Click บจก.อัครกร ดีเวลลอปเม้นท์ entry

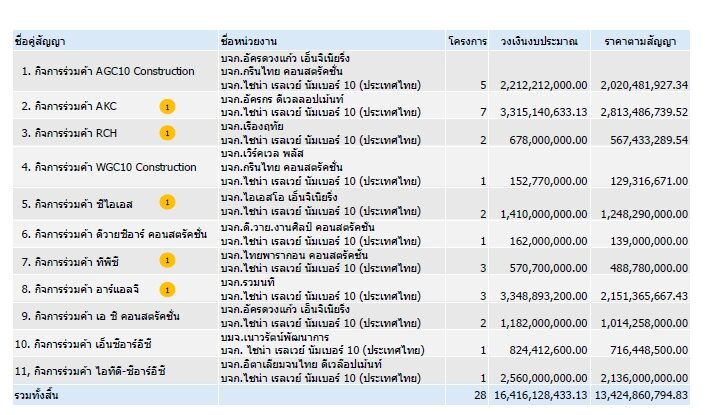(x=282, y=99)
